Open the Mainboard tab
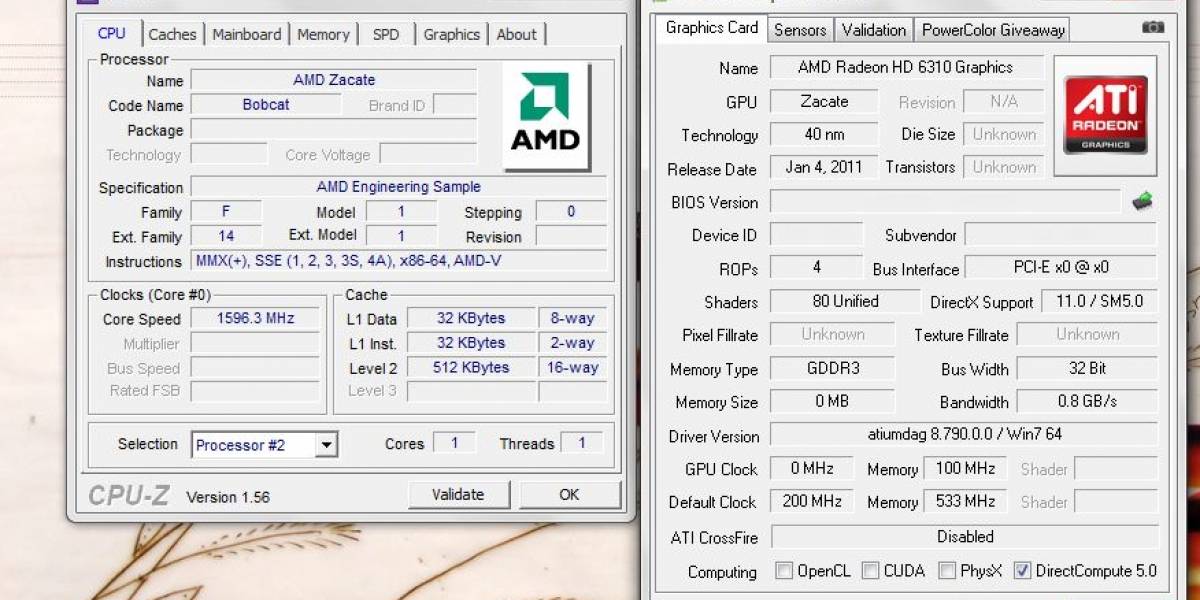 point(249,34)
